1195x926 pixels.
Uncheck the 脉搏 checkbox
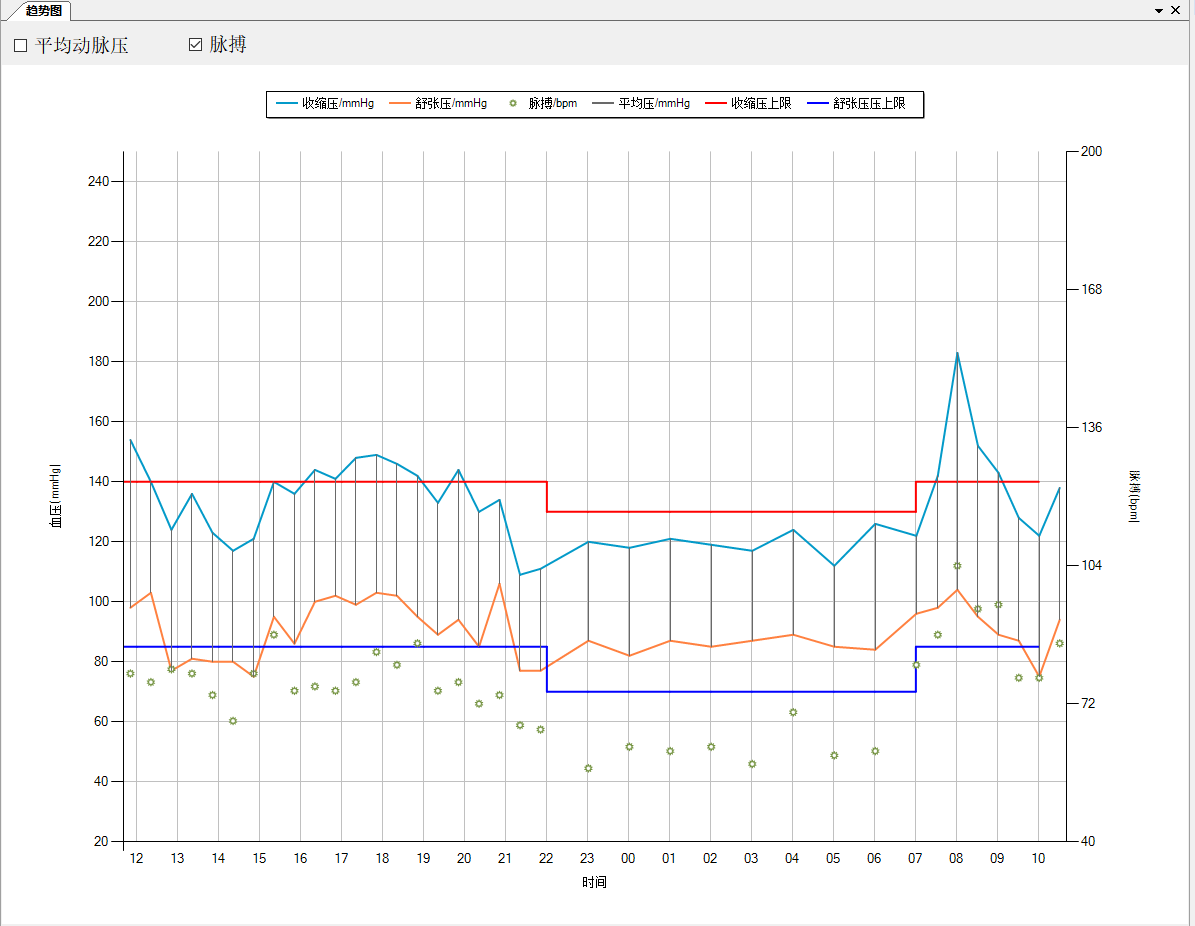[196, 45]
